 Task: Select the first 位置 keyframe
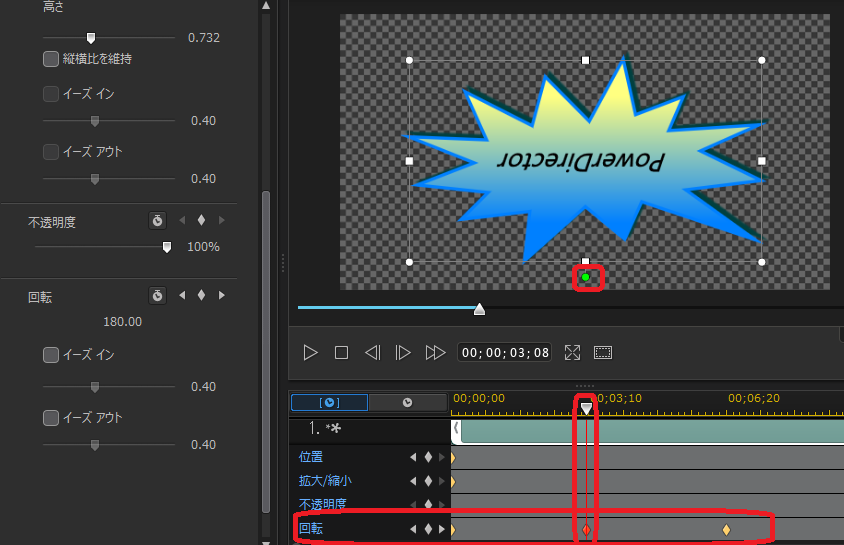(x=453, y=458)
